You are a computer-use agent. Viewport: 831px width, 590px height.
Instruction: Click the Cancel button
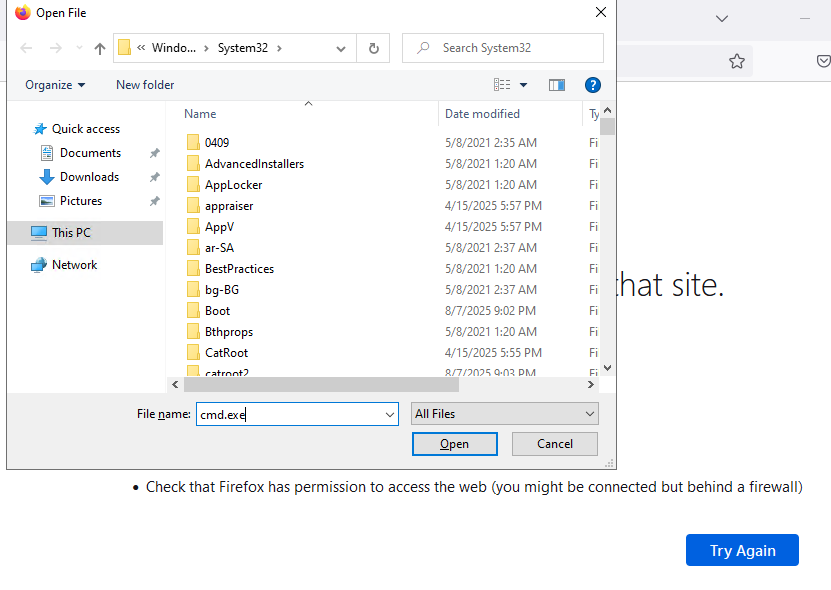click(555, 444)
